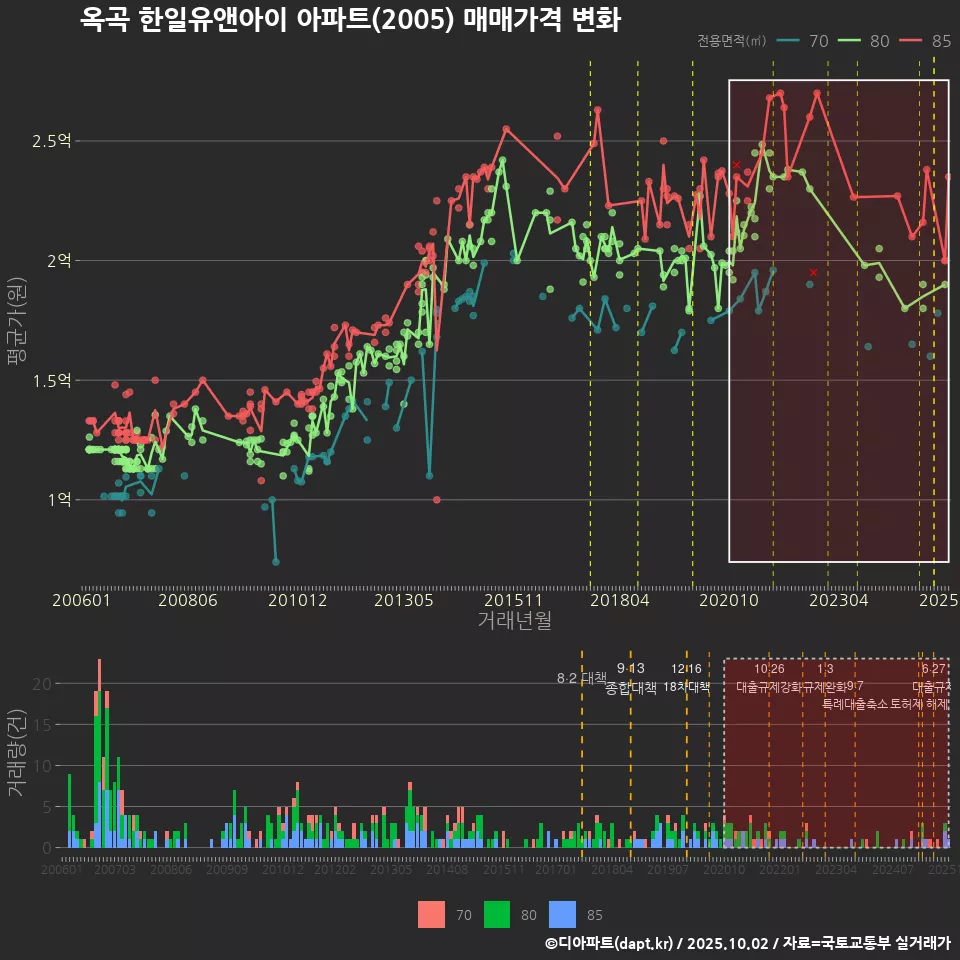The image size is (960, 960).
Task: Toggle the green 80 line legend entry
Action: (865, 41)
